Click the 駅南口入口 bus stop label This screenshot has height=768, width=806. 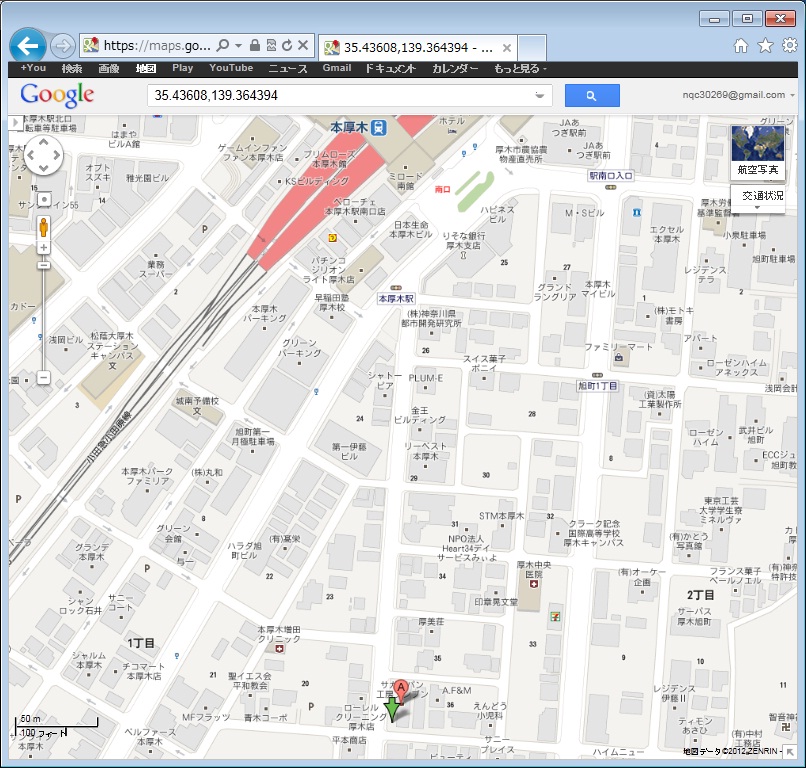pos(610,176)
